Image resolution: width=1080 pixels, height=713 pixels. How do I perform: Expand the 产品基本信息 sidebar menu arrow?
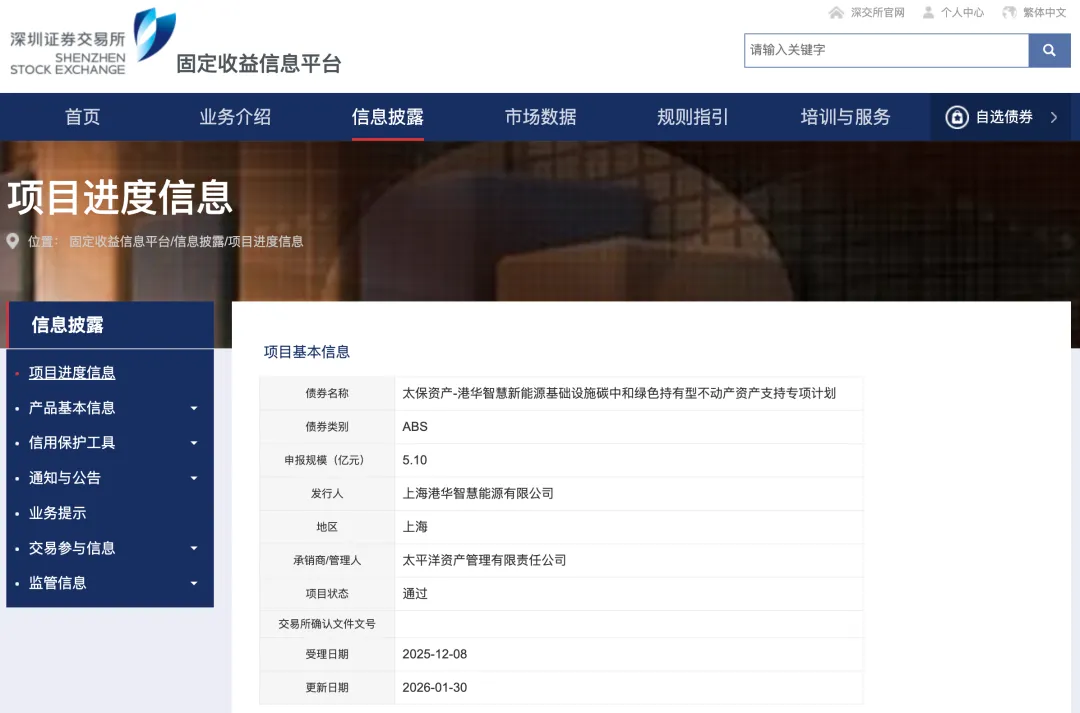194,408
